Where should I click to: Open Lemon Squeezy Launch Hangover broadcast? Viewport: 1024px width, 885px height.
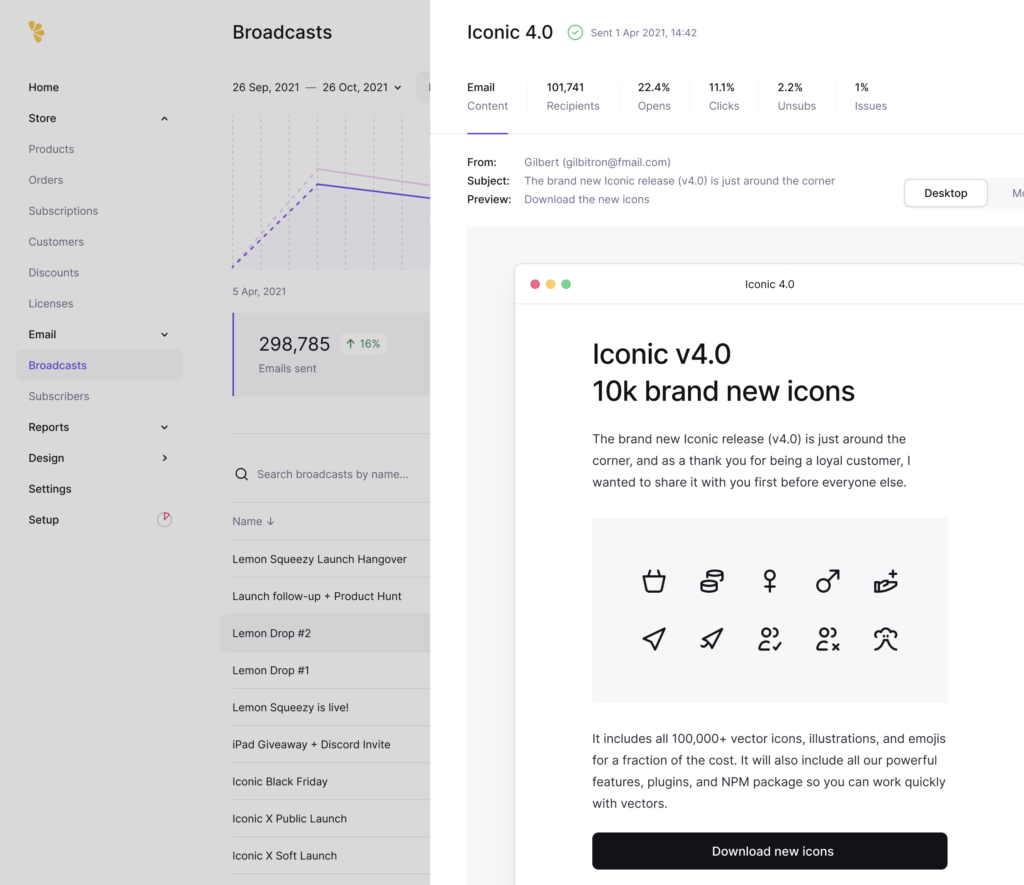319,559
